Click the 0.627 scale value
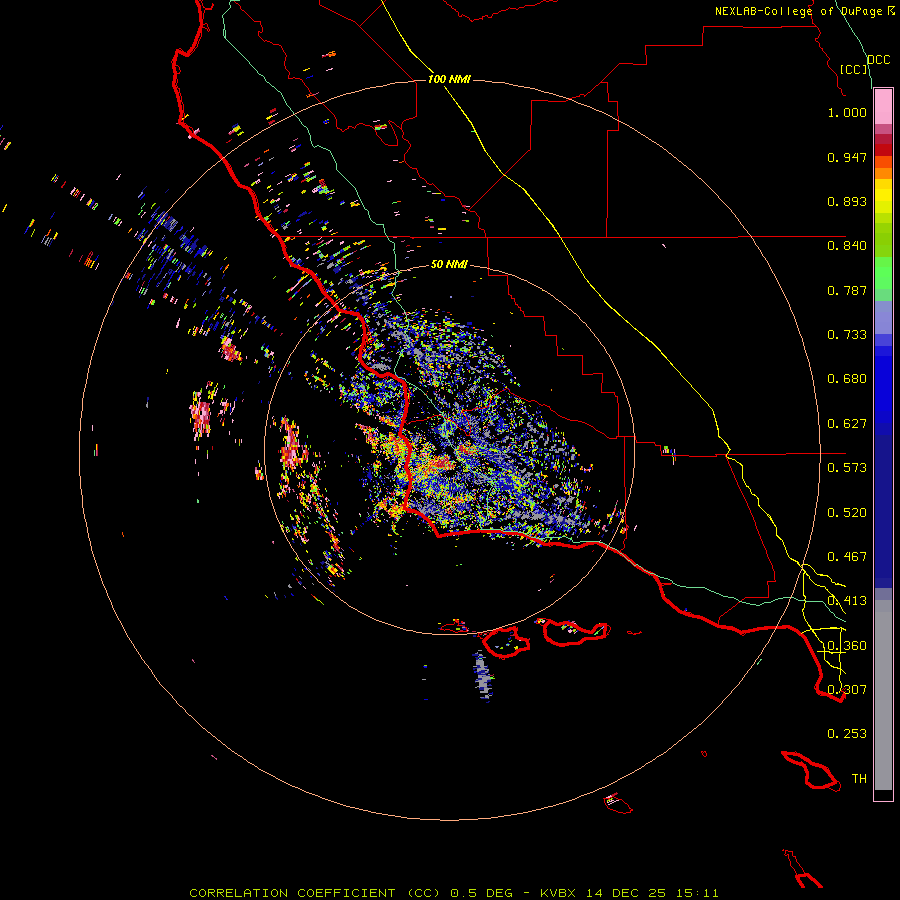The image size is (900, 900). (x=847, y=424)
